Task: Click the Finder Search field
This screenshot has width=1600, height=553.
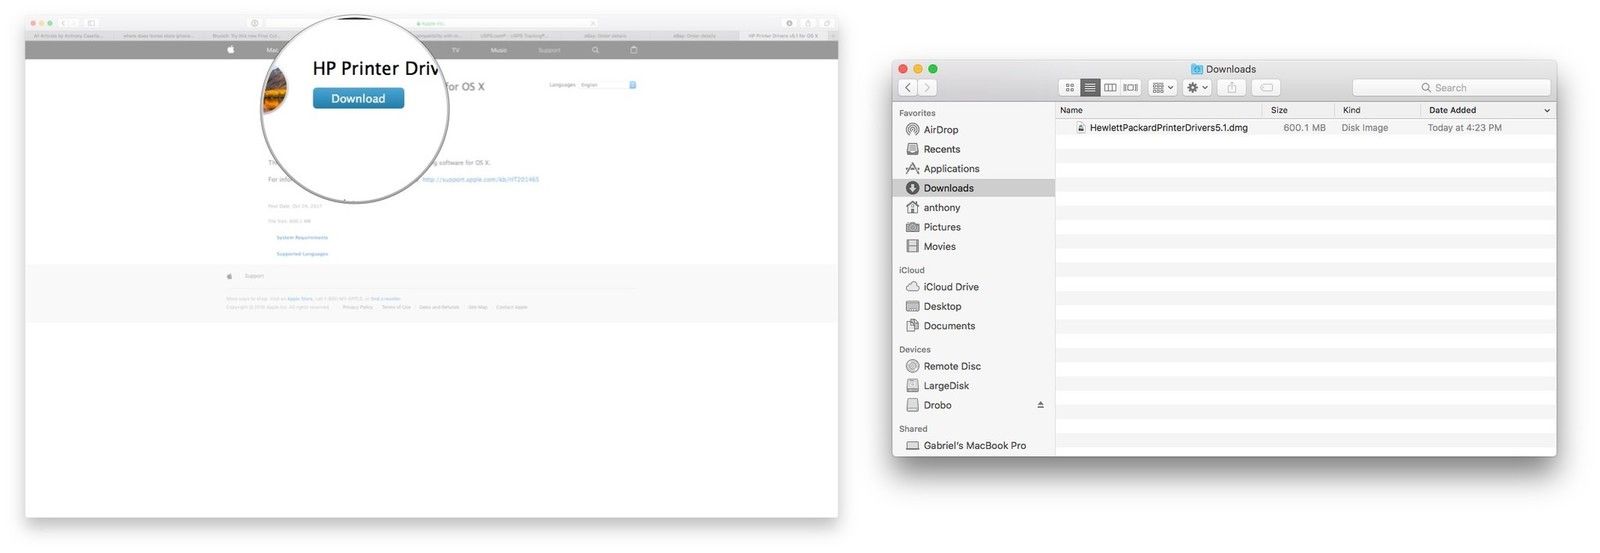Action: 1451,88
